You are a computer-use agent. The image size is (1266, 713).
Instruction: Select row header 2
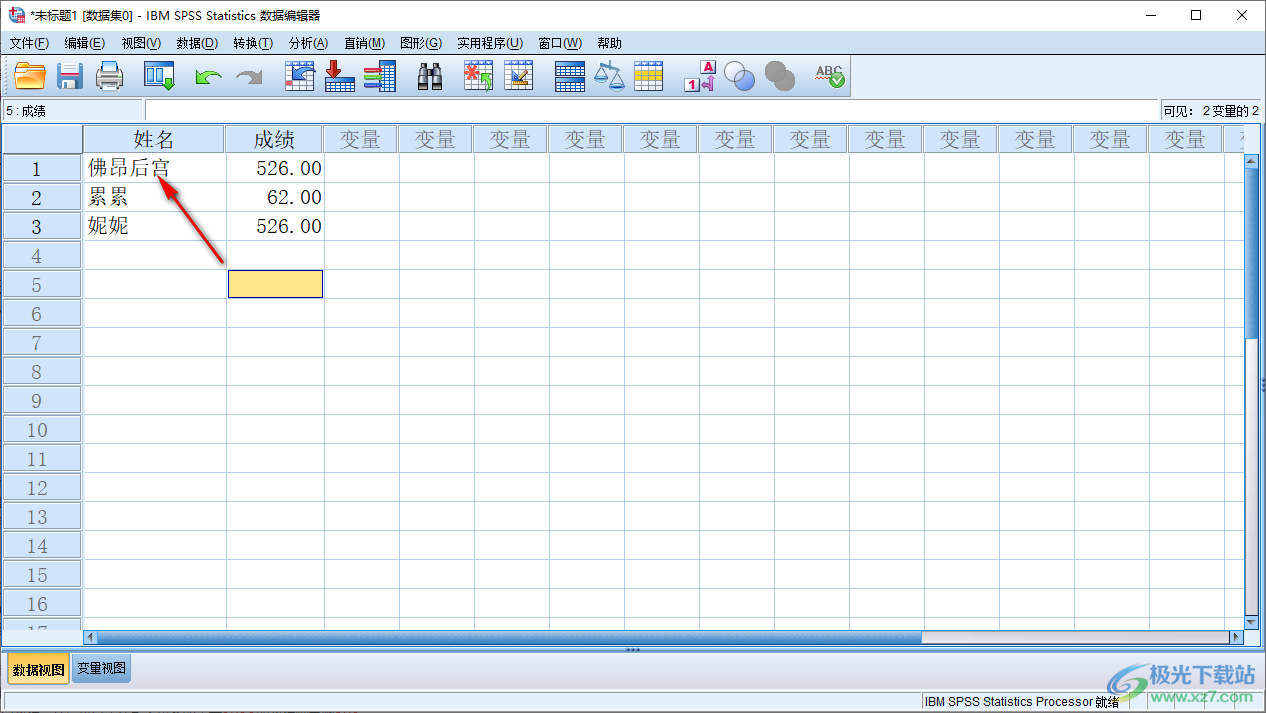click(42, 198)
